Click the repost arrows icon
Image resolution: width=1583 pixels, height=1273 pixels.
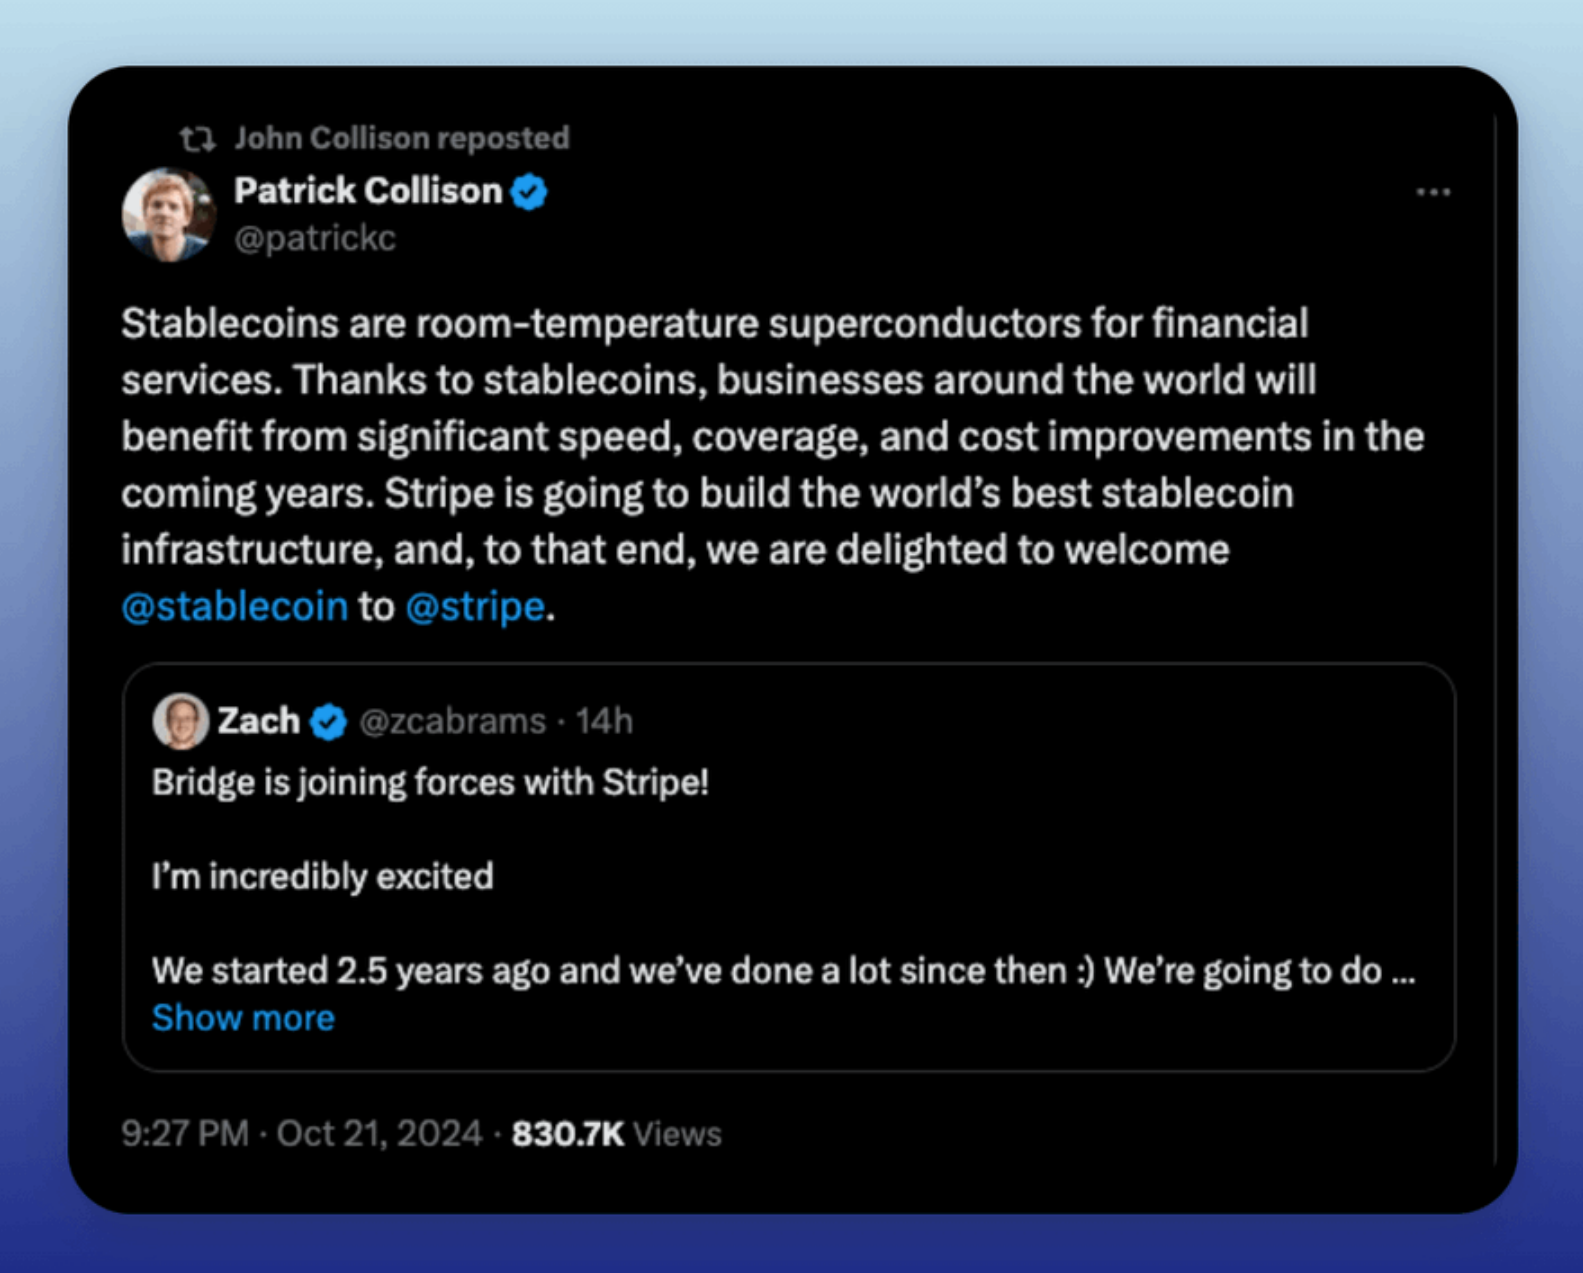(197, 138)
